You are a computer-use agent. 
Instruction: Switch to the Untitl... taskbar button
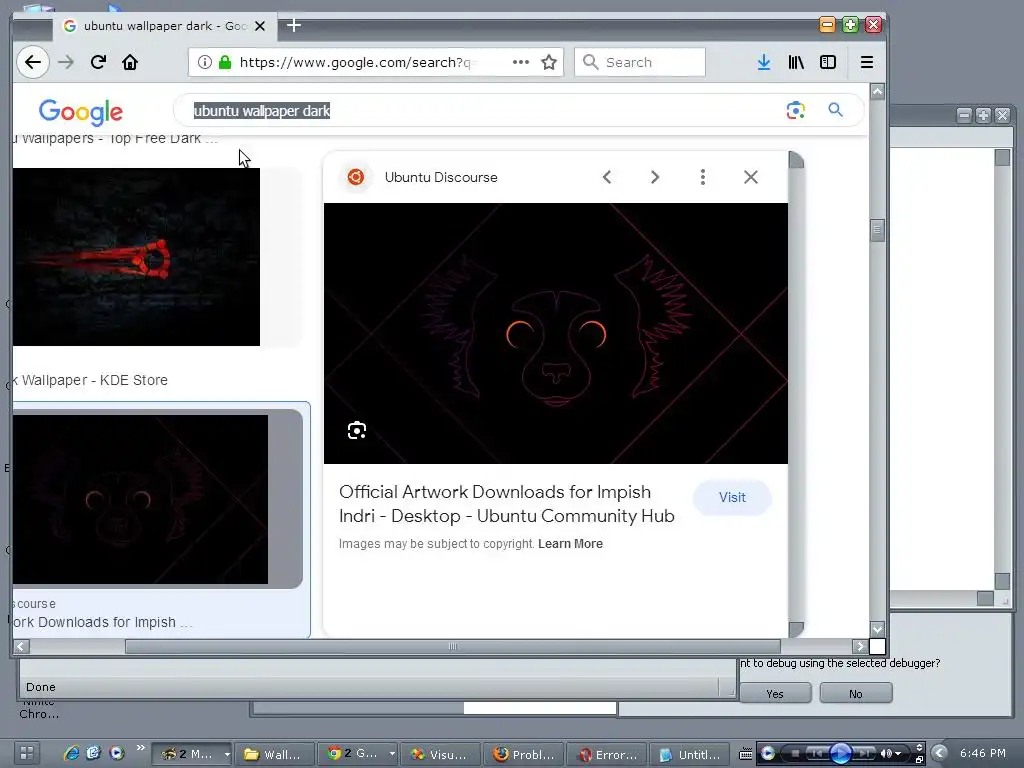pyautogui.click(x=690, y=754)
